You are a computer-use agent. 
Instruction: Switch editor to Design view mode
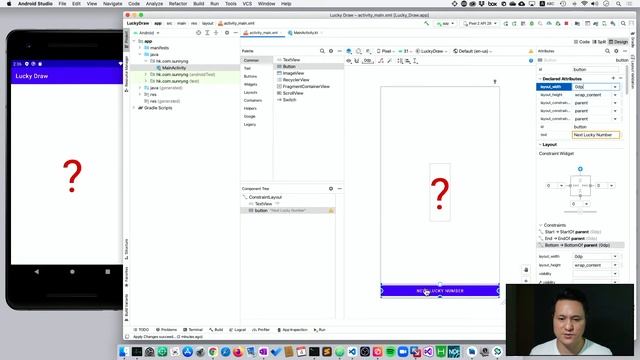[618, 42]
